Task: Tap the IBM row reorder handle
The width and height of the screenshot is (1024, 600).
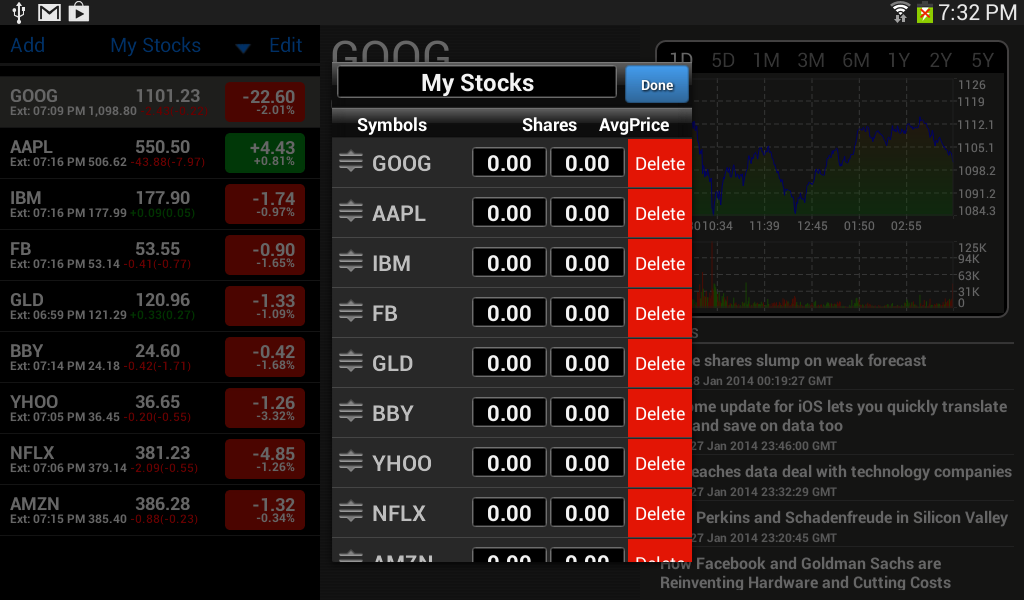Action: [351, 262]
